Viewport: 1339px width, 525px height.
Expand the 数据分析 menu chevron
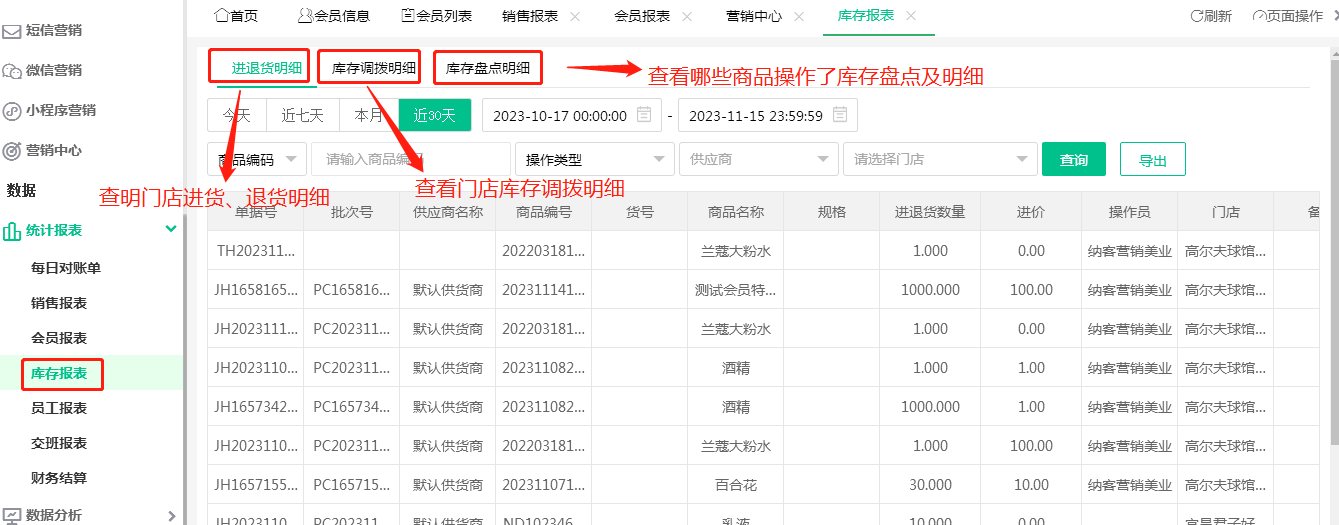[x=171, y=516]
